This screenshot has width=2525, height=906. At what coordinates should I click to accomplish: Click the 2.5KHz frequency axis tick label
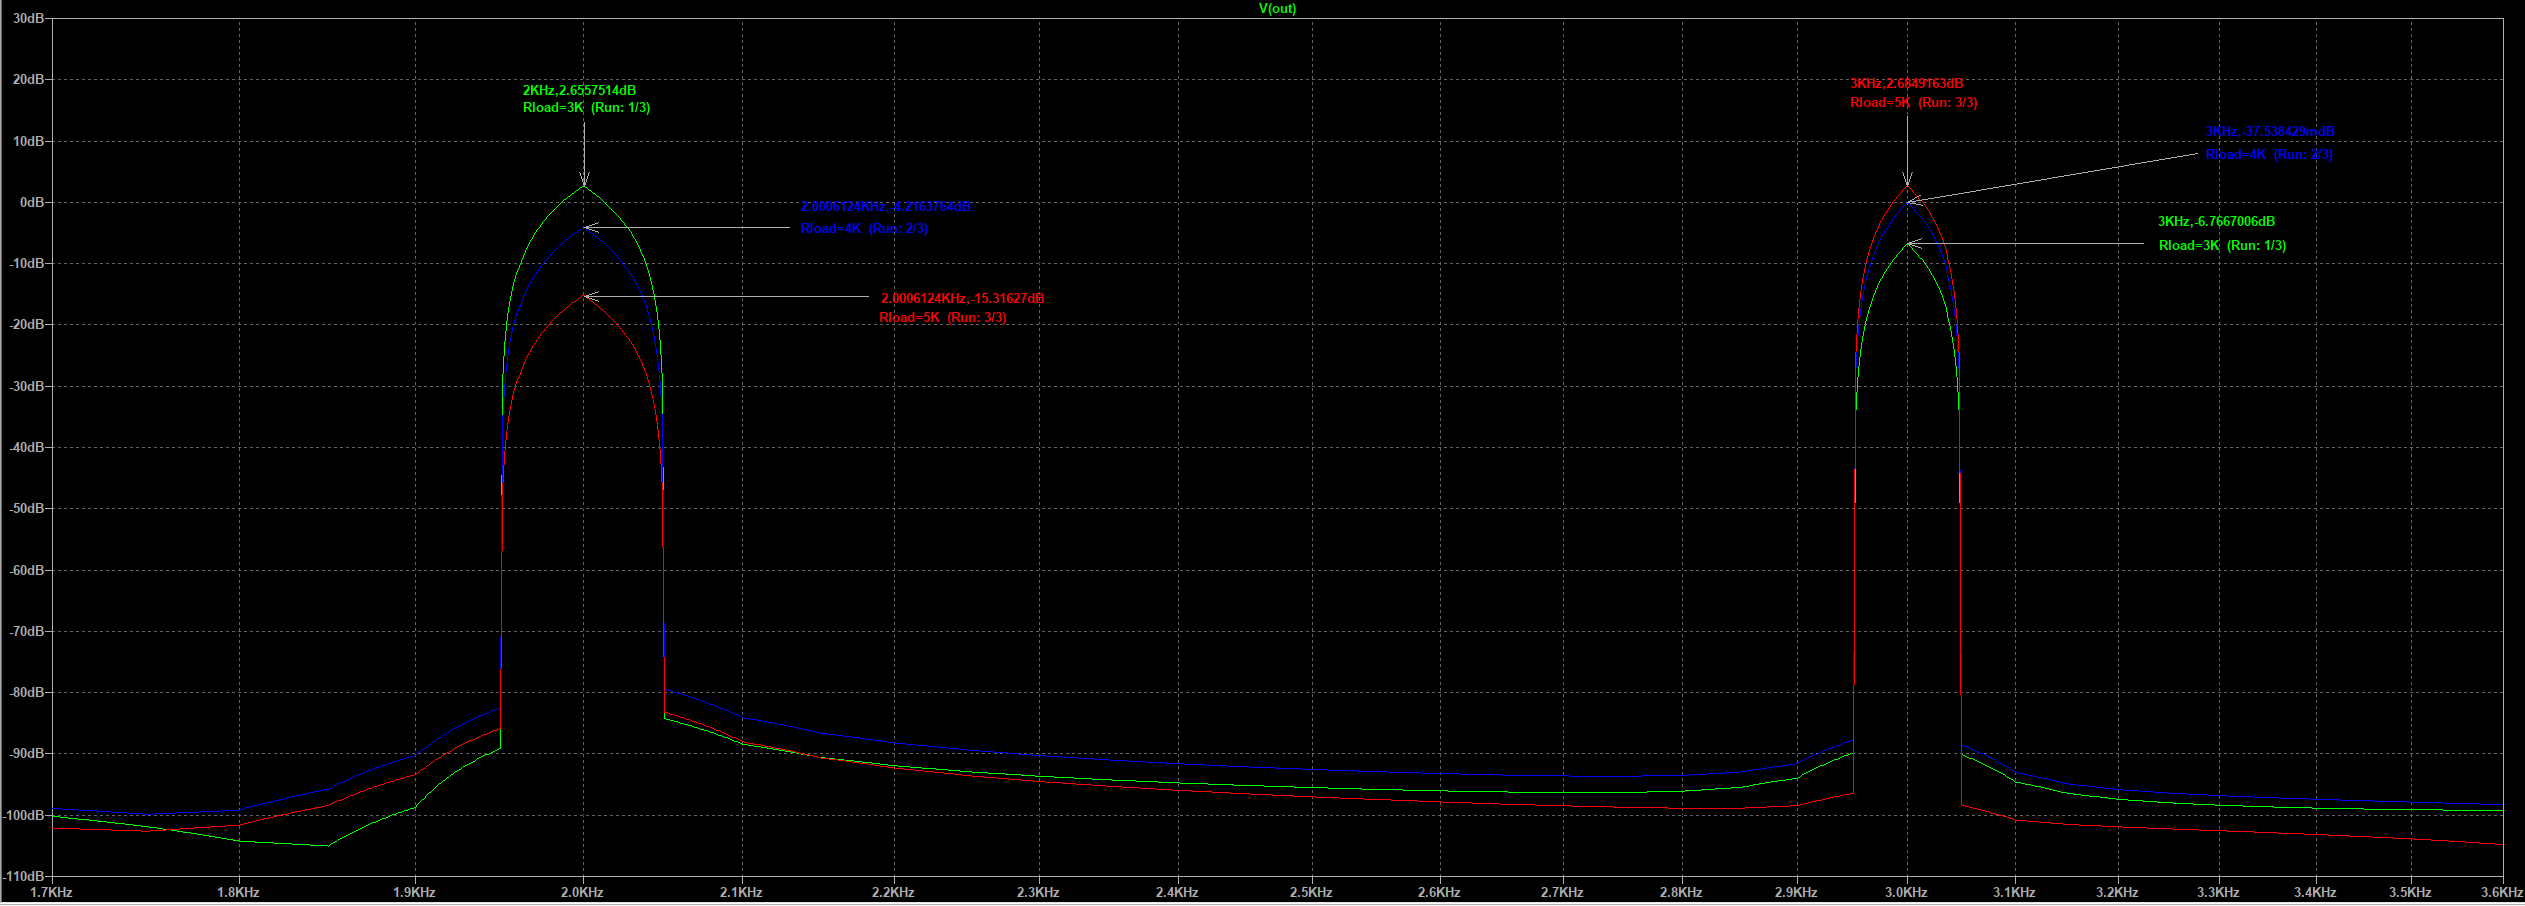tap(1310, 892)
